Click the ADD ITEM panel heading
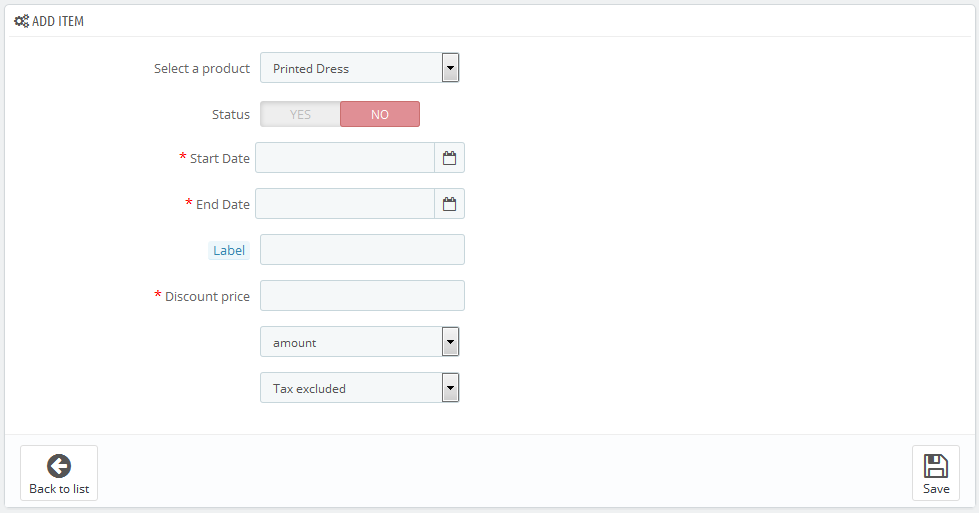This screenshot has height=513, width=979. click(57, 21)
